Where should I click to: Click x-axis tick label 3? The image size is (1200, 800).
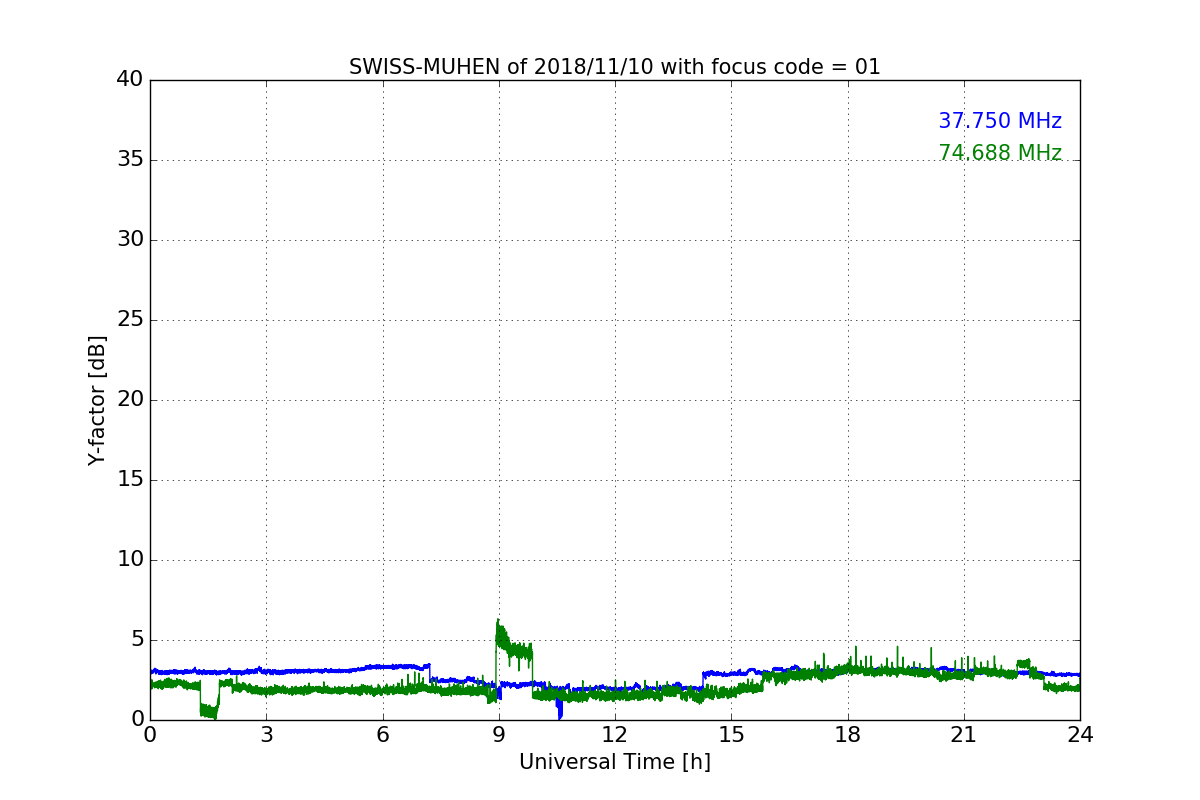pos(266,735)
